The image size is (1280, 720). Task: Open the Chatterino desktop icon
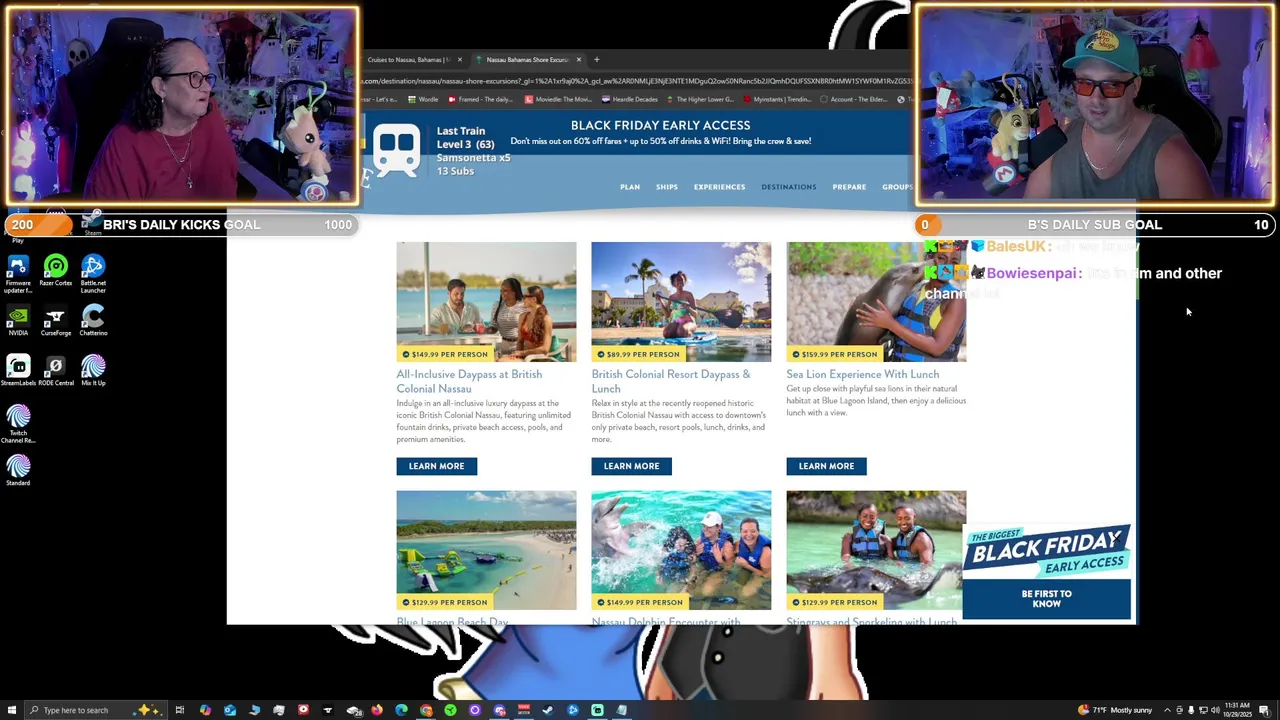[93, 320]
